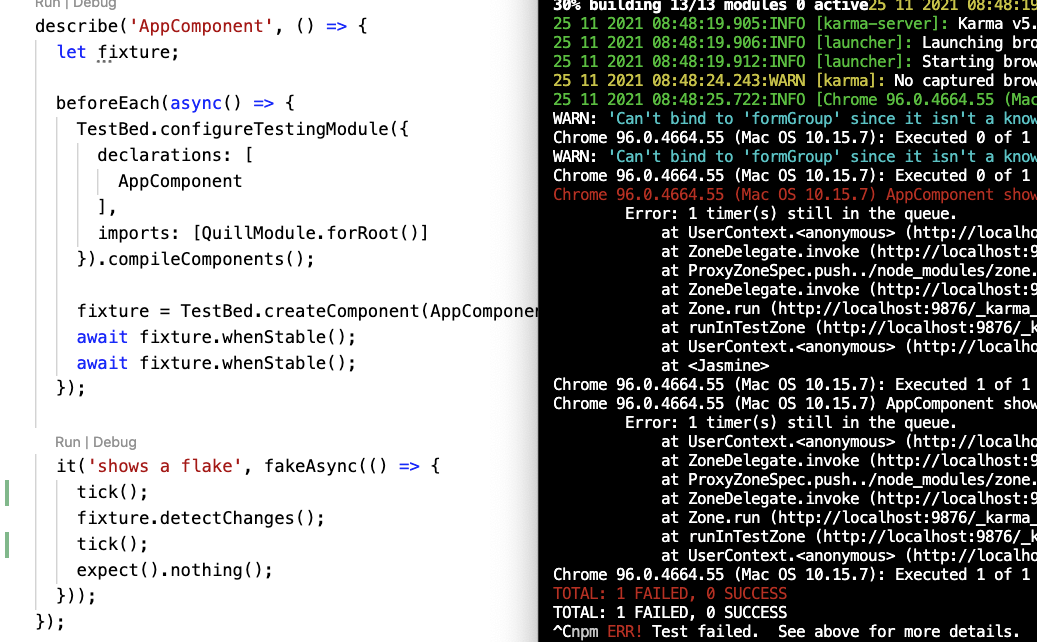Click the yellow WARN [karma] No captured line
The height and width of the screenshot is (642, 1037).
[x=794, y=81]
